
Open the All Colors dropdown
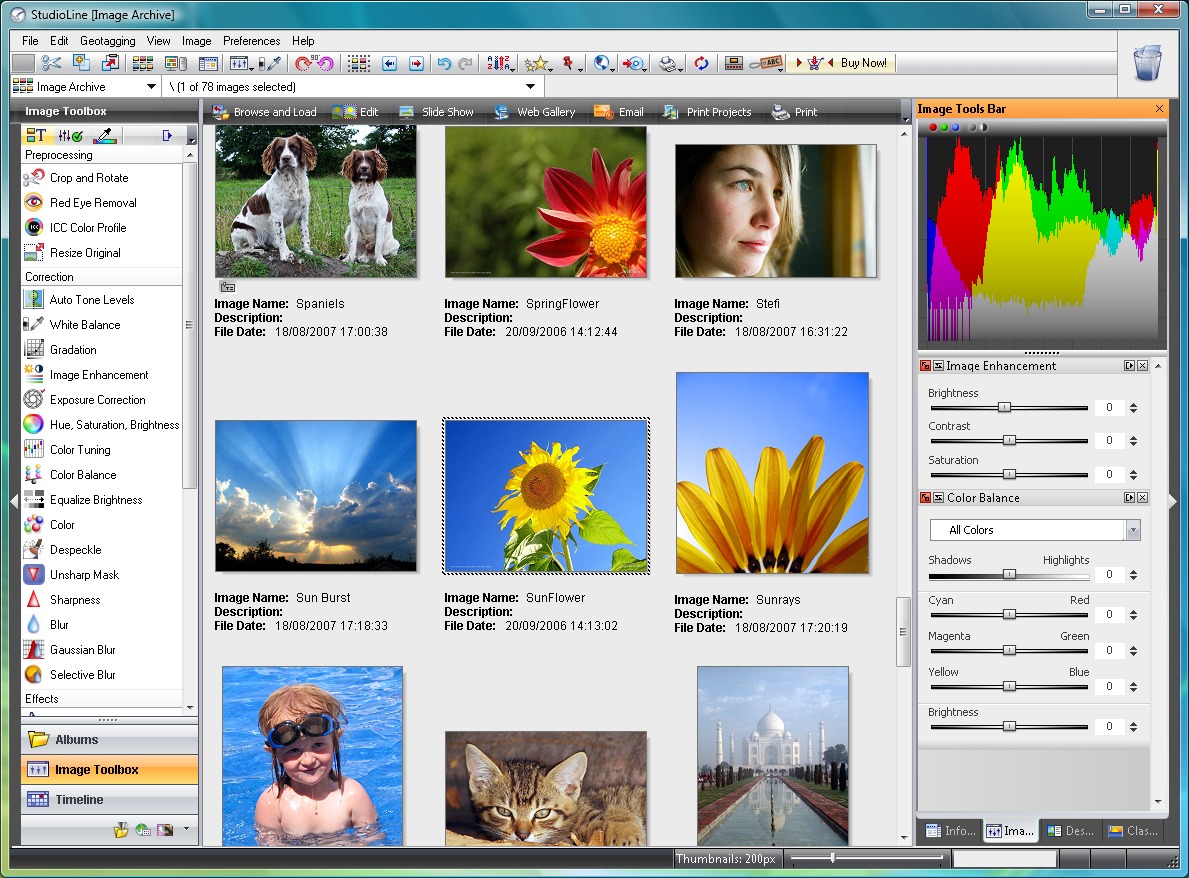tap(1133, 530)
